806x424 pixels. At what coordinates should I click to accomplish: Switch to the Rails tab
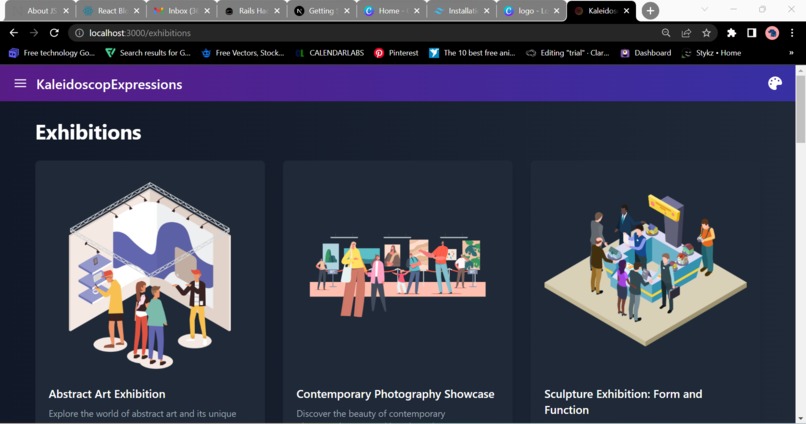tap(253, 11)
